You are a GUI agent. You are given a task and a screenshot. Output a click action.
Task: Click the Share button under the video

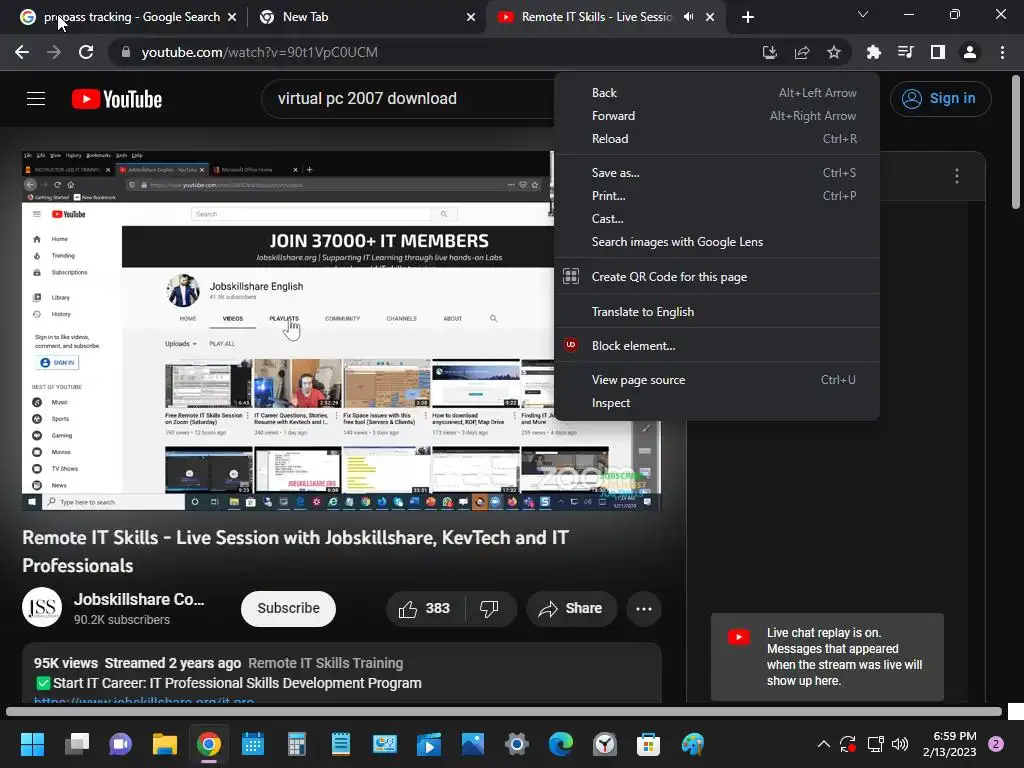coord(571,609)
